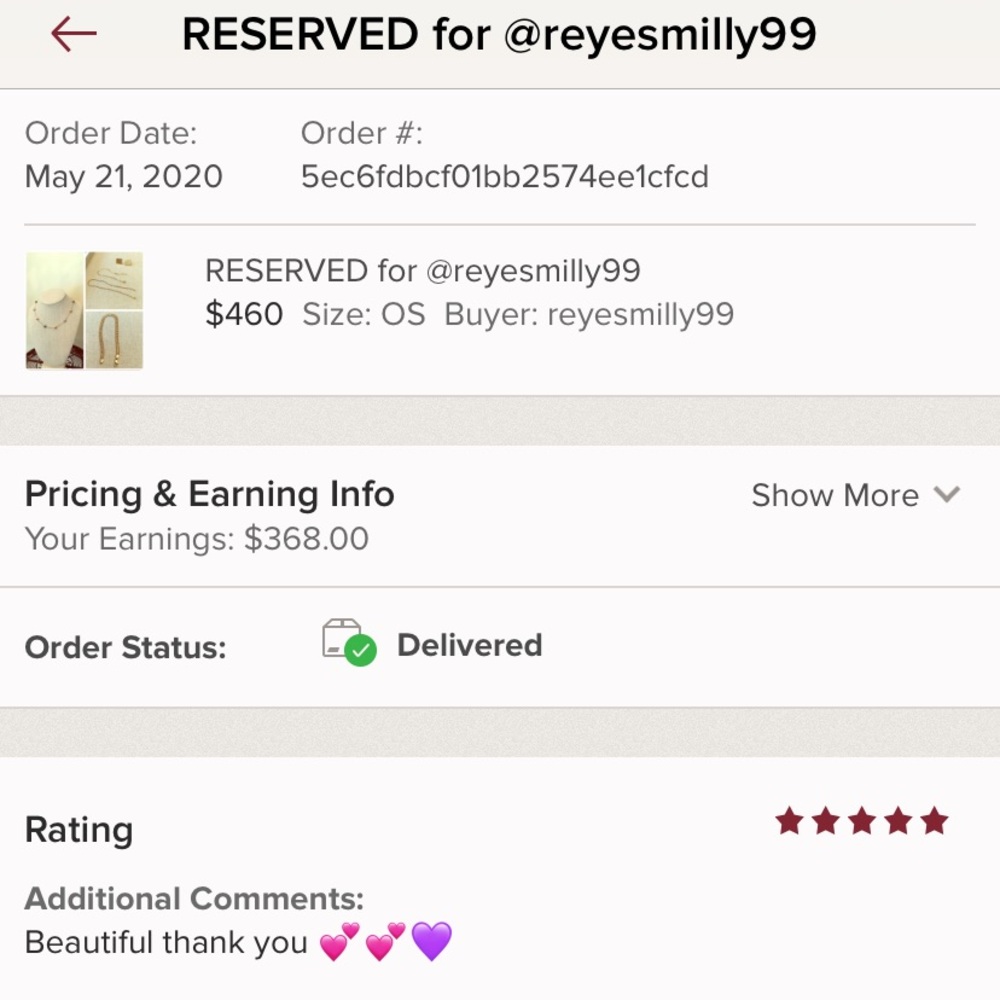Tap the purple heart emoji
Image resolution: width=1000 pixels, height=1000 pixels.
[432, 941]
